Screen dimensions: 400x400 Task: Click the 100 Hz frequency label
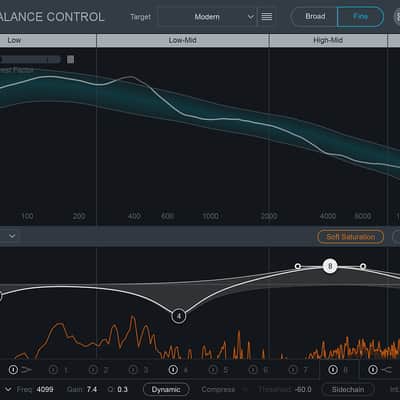27,216
